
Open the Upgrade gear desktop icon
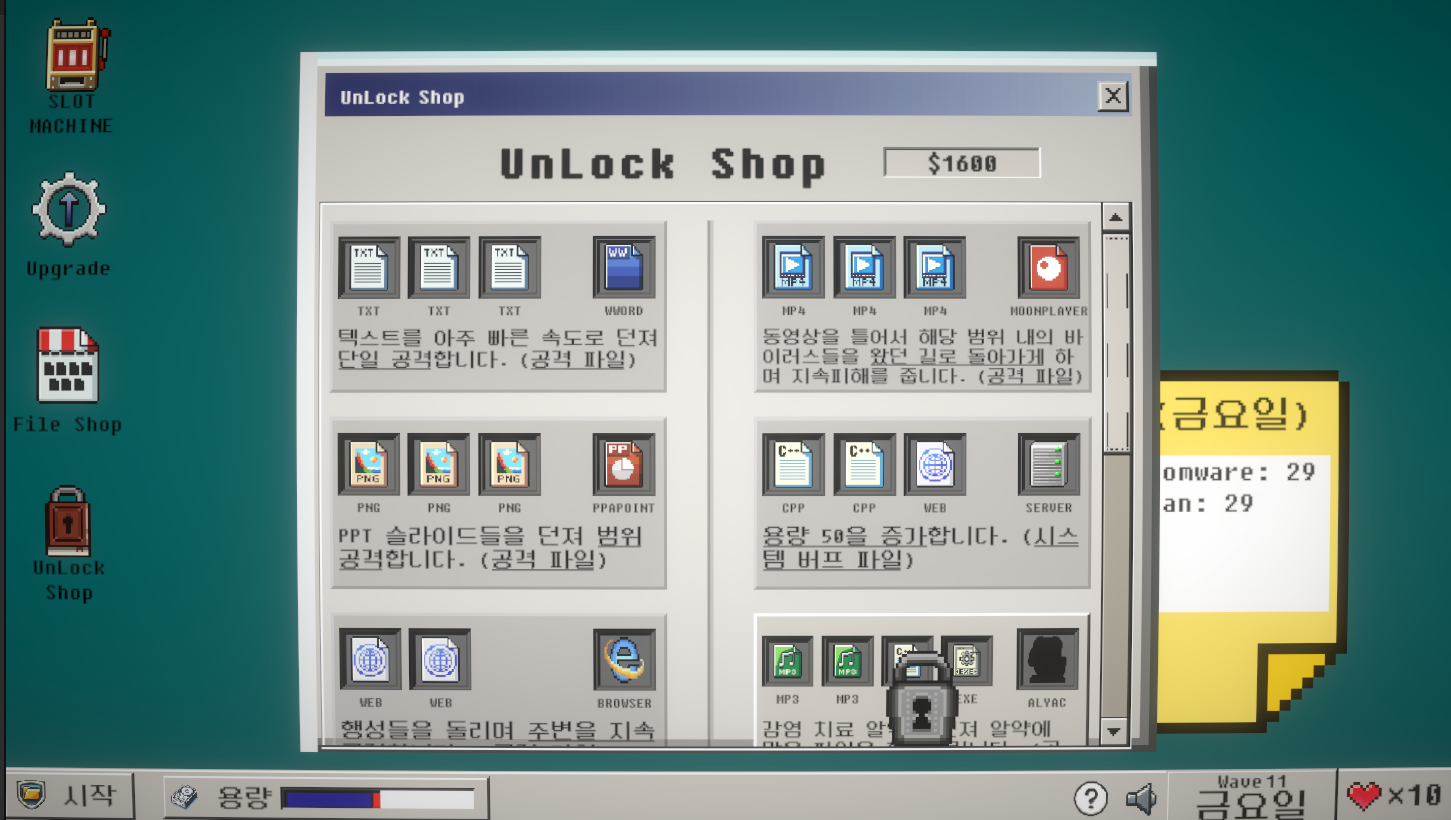point(68,210)
